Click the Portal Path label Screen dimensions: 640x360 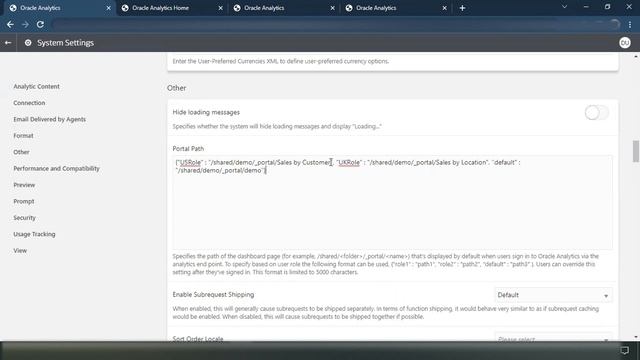(188, 149)
